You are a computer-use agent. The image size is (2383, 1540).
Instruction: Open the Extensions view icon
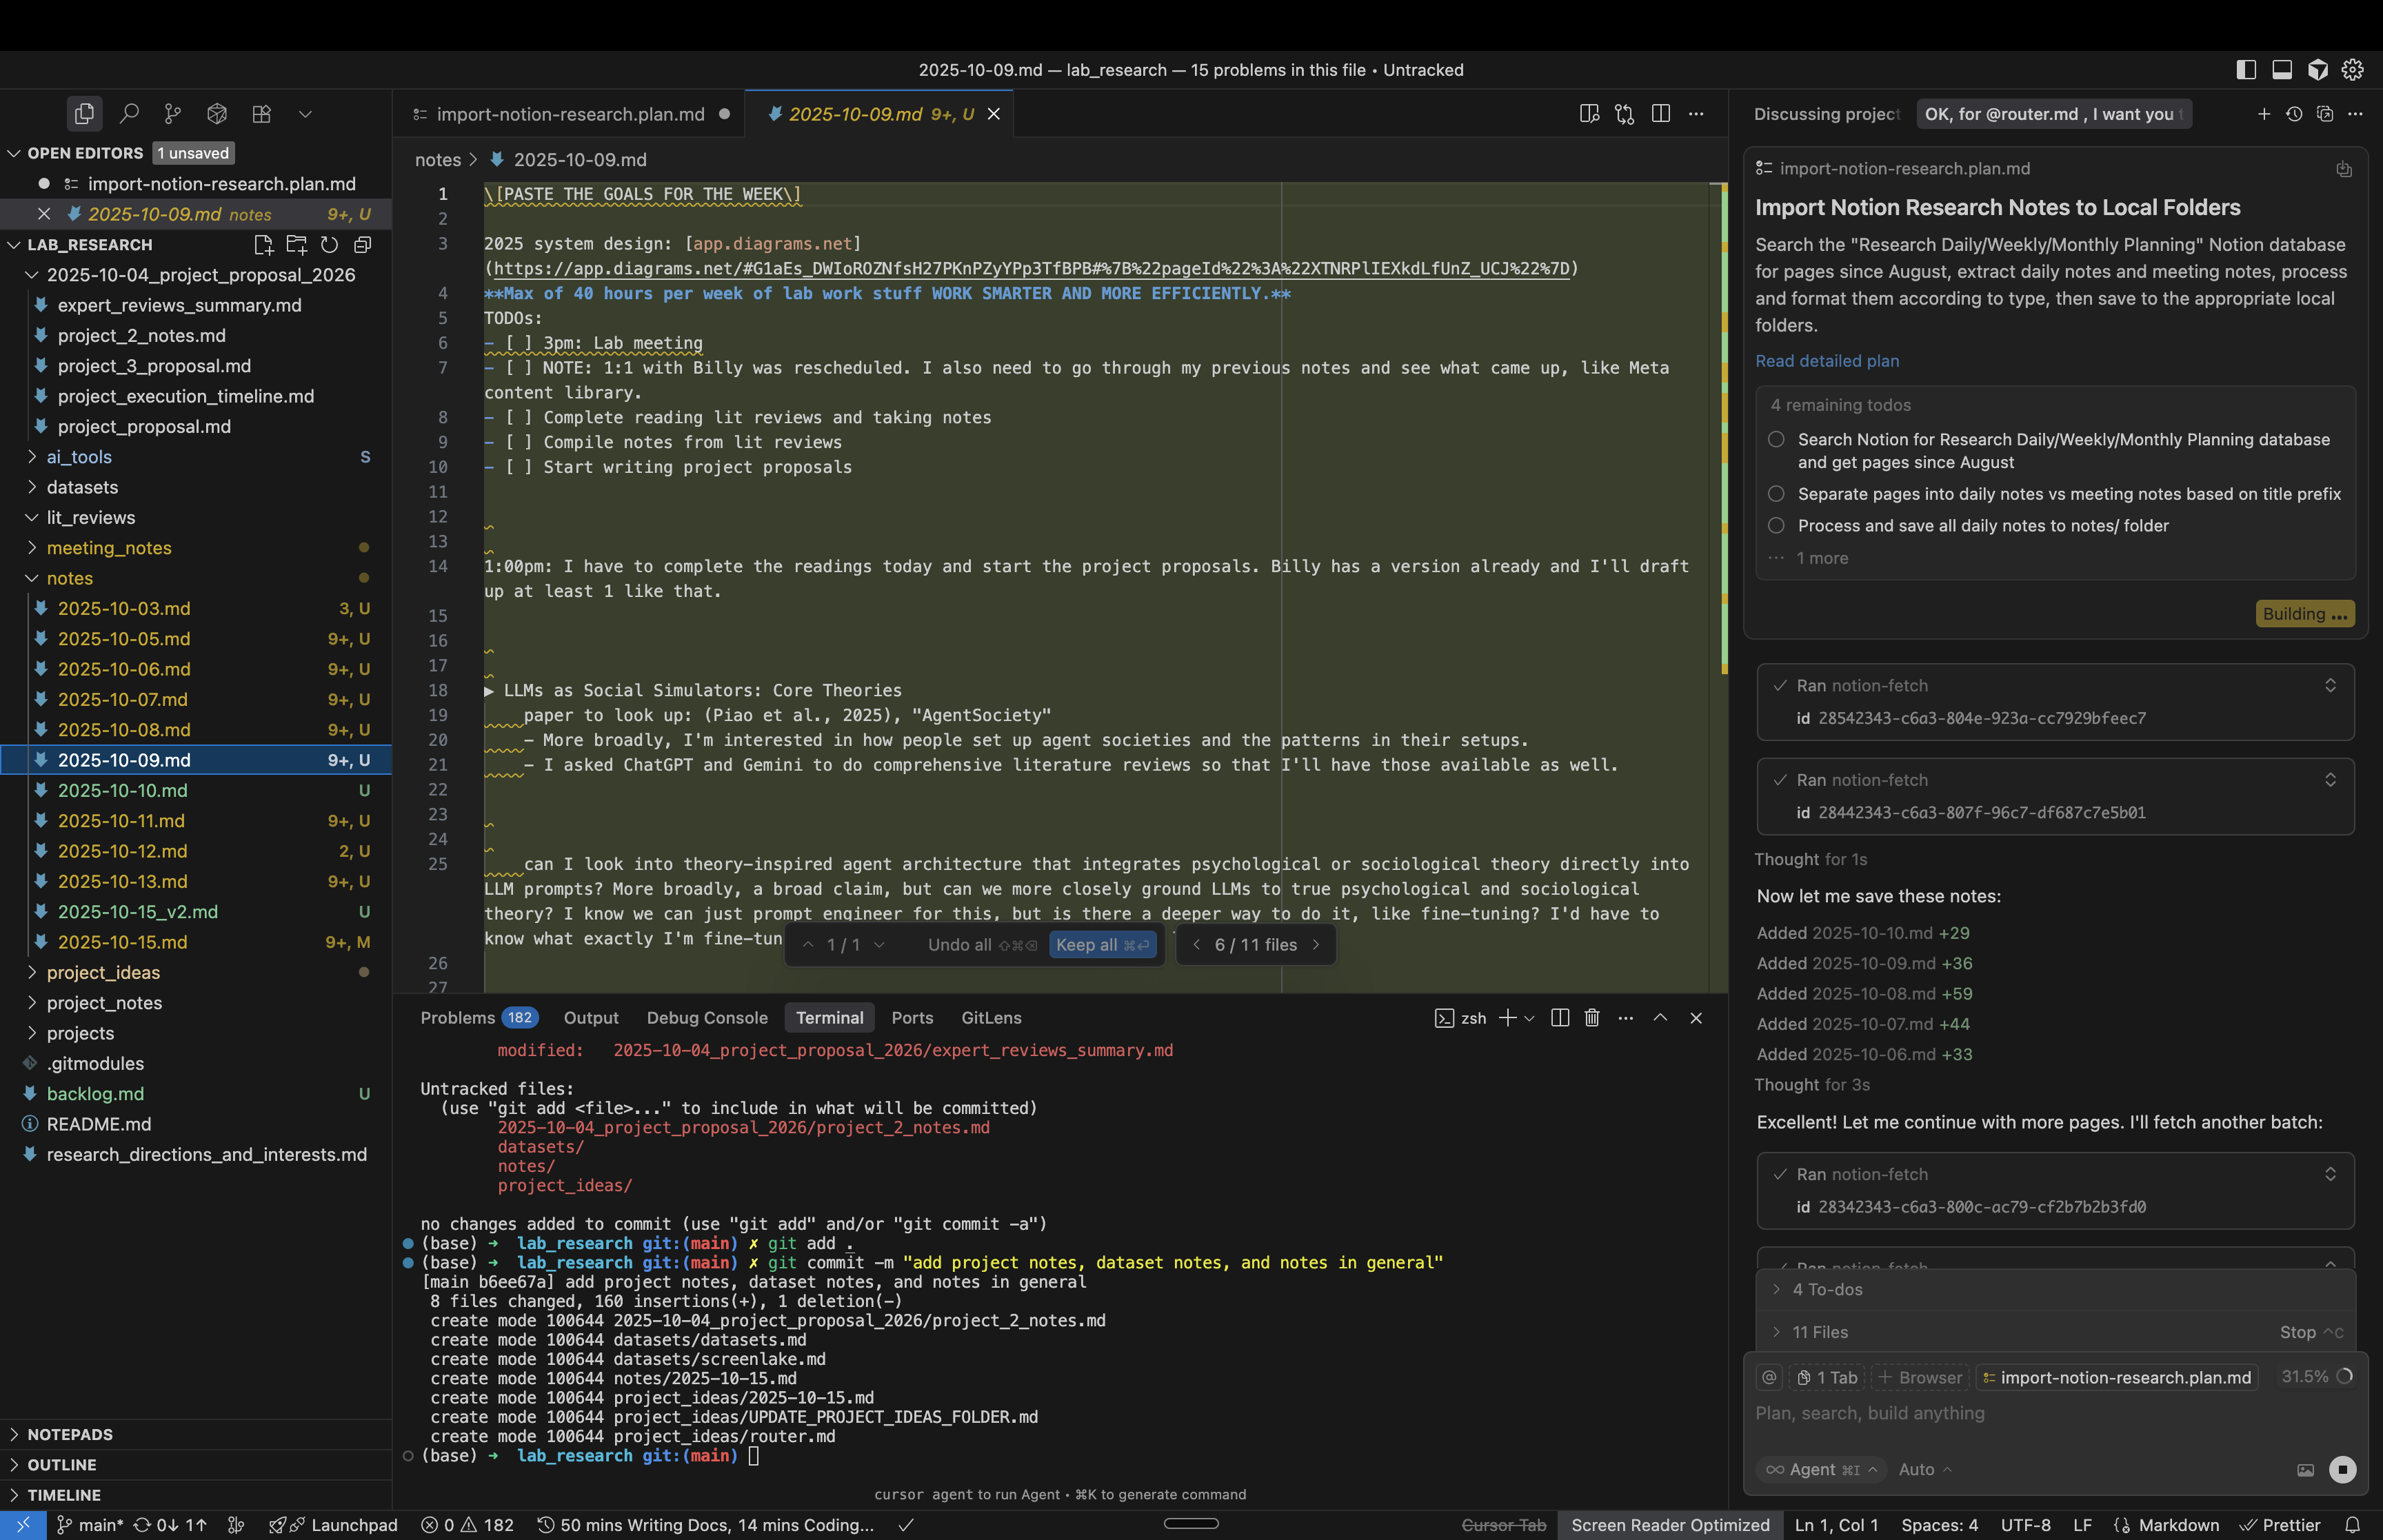261,114
